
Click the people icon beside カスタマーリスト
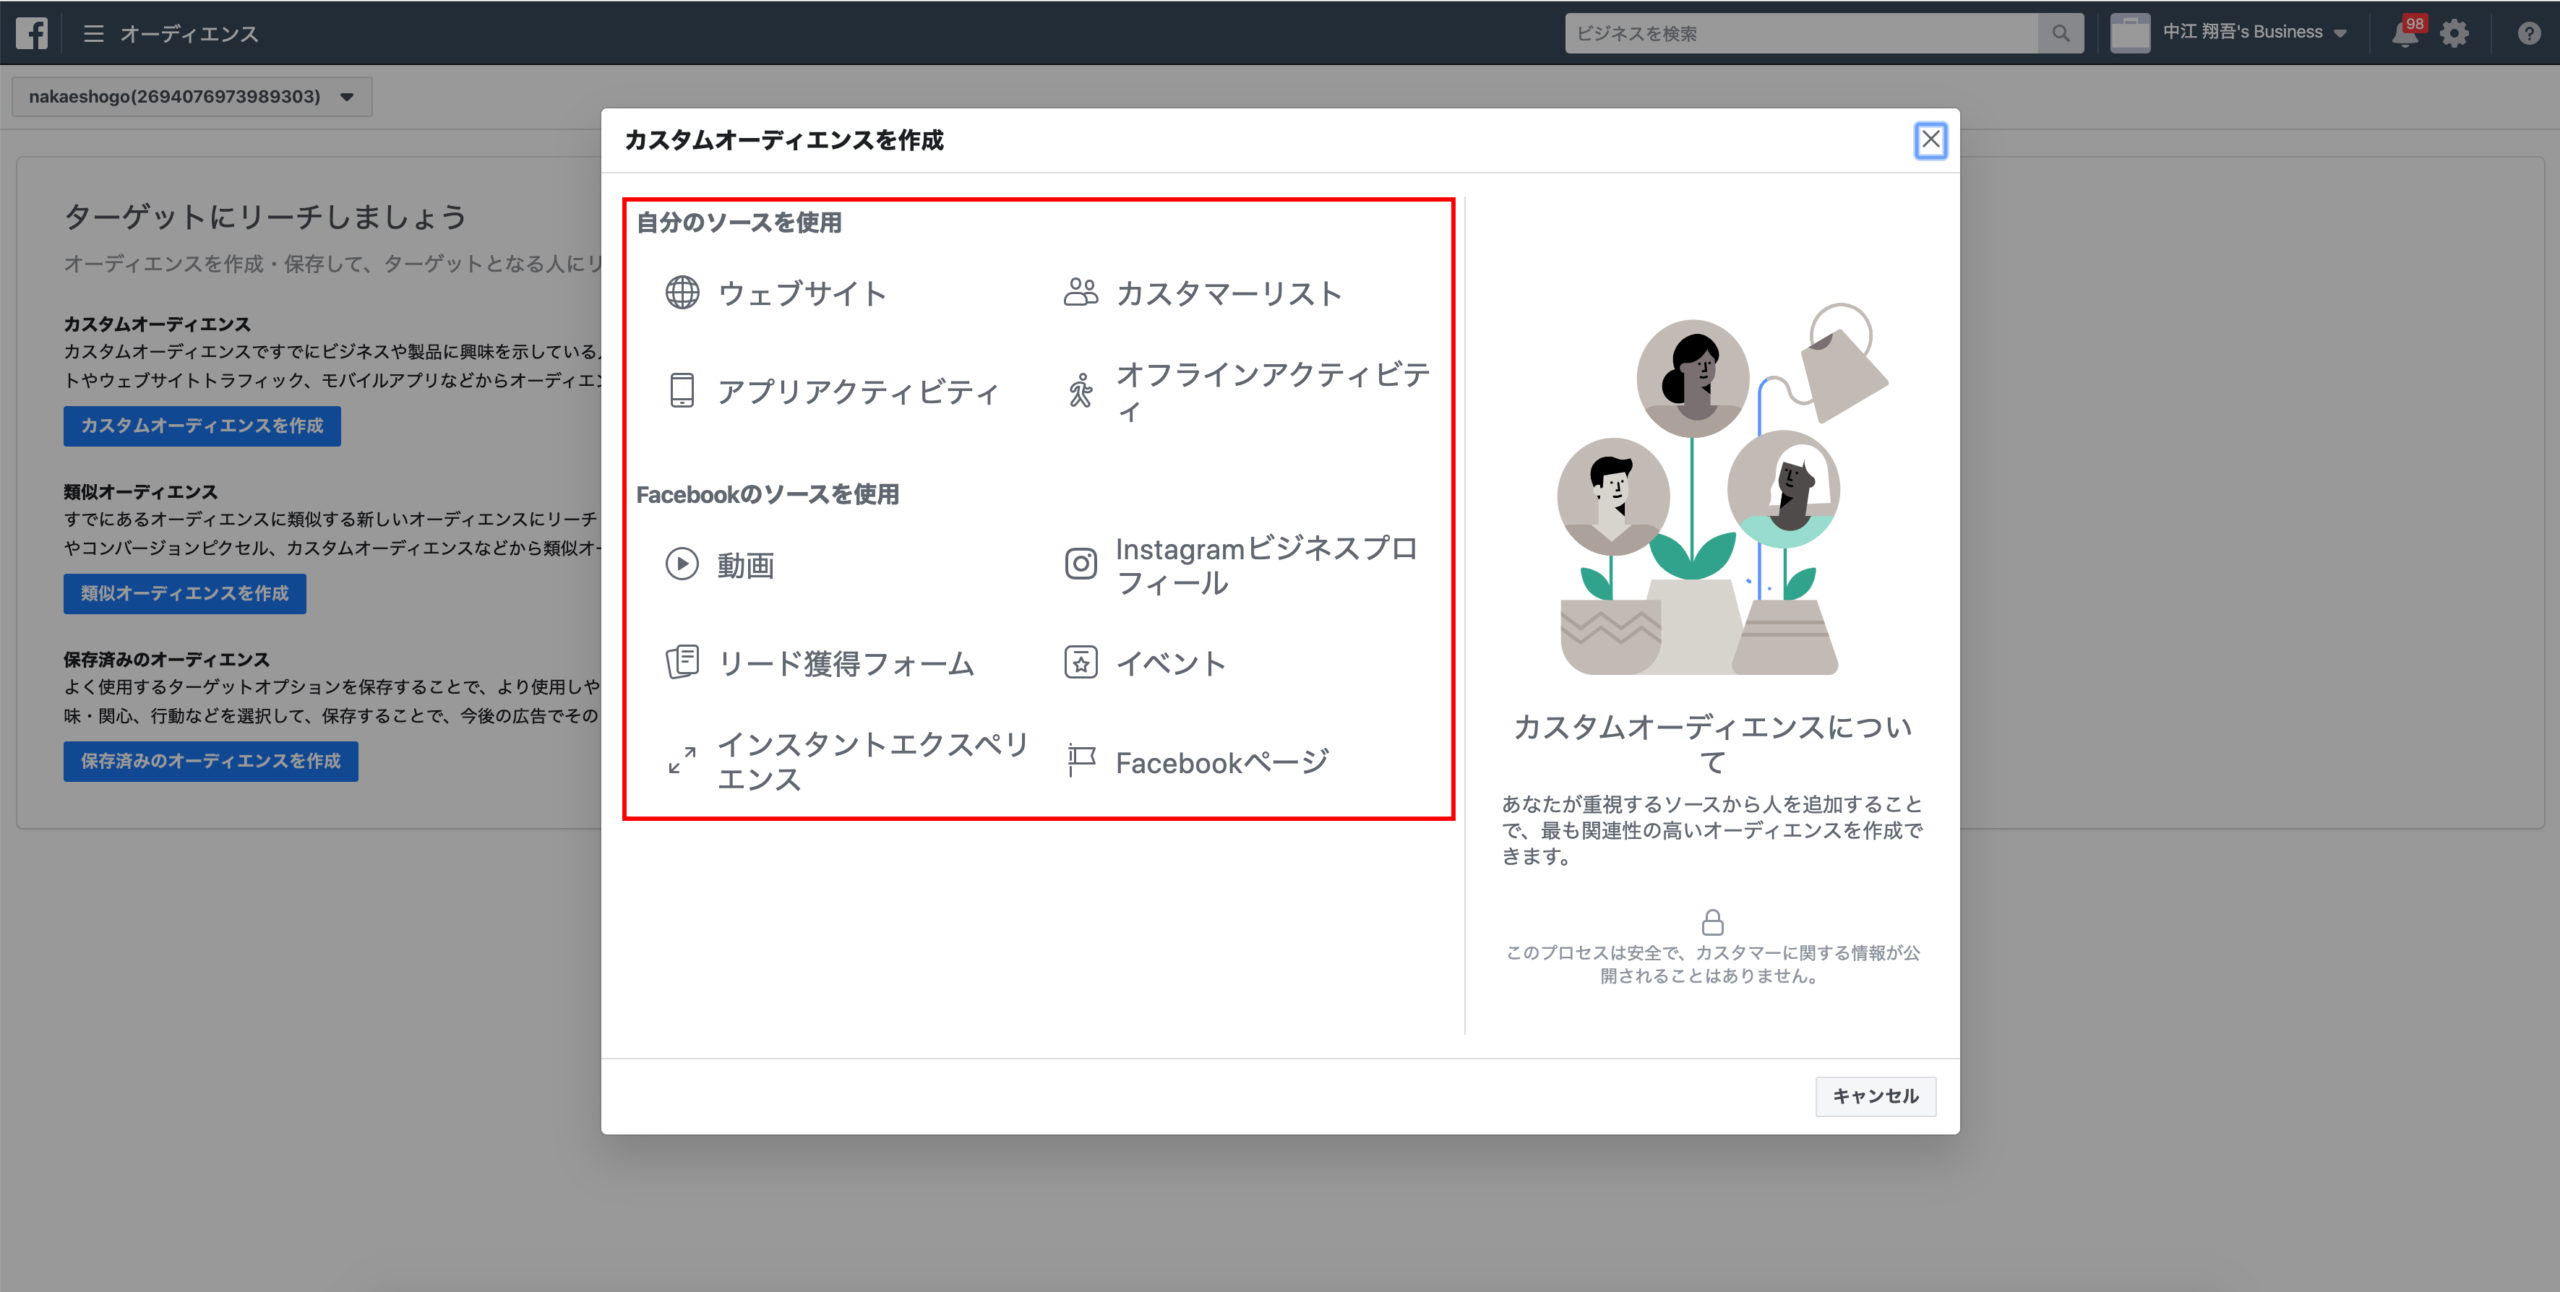coord(1080,293)
